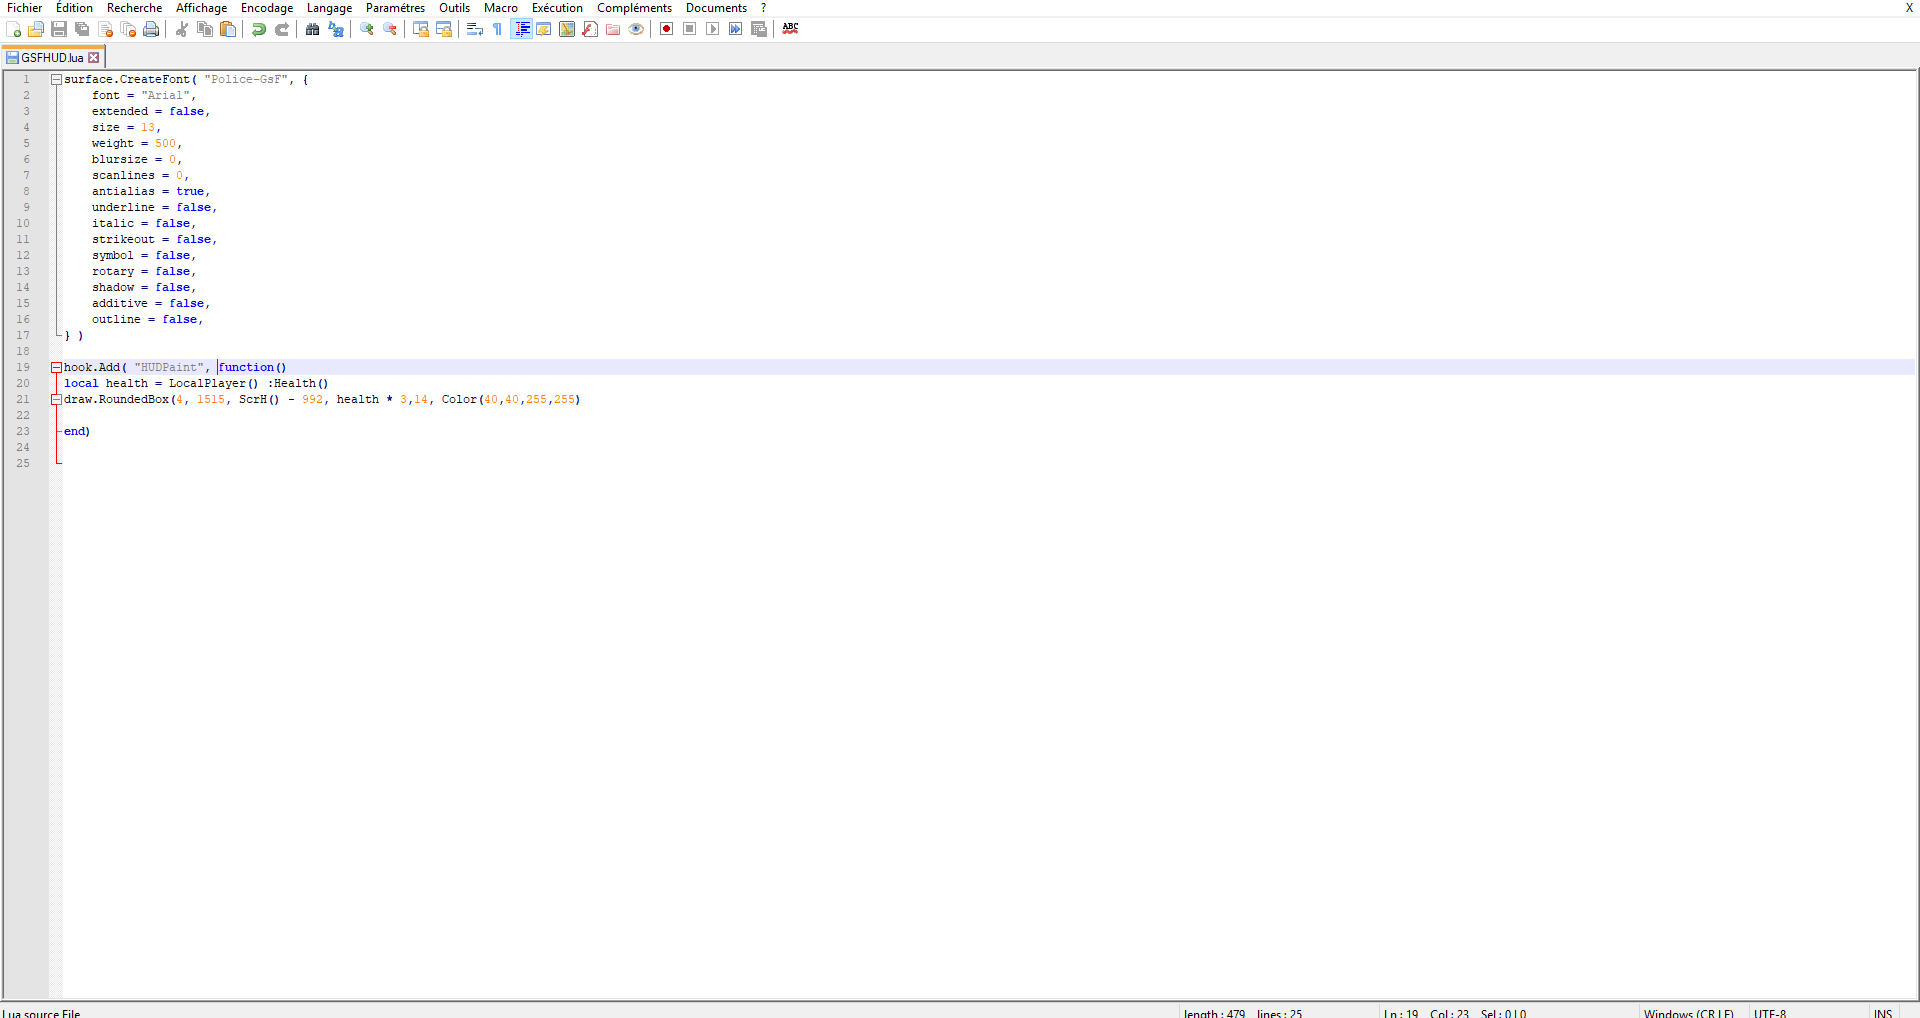This screenshot has width=1920, height=1018.
Task: Open the Exécution menu
Action: coord(557,8)
